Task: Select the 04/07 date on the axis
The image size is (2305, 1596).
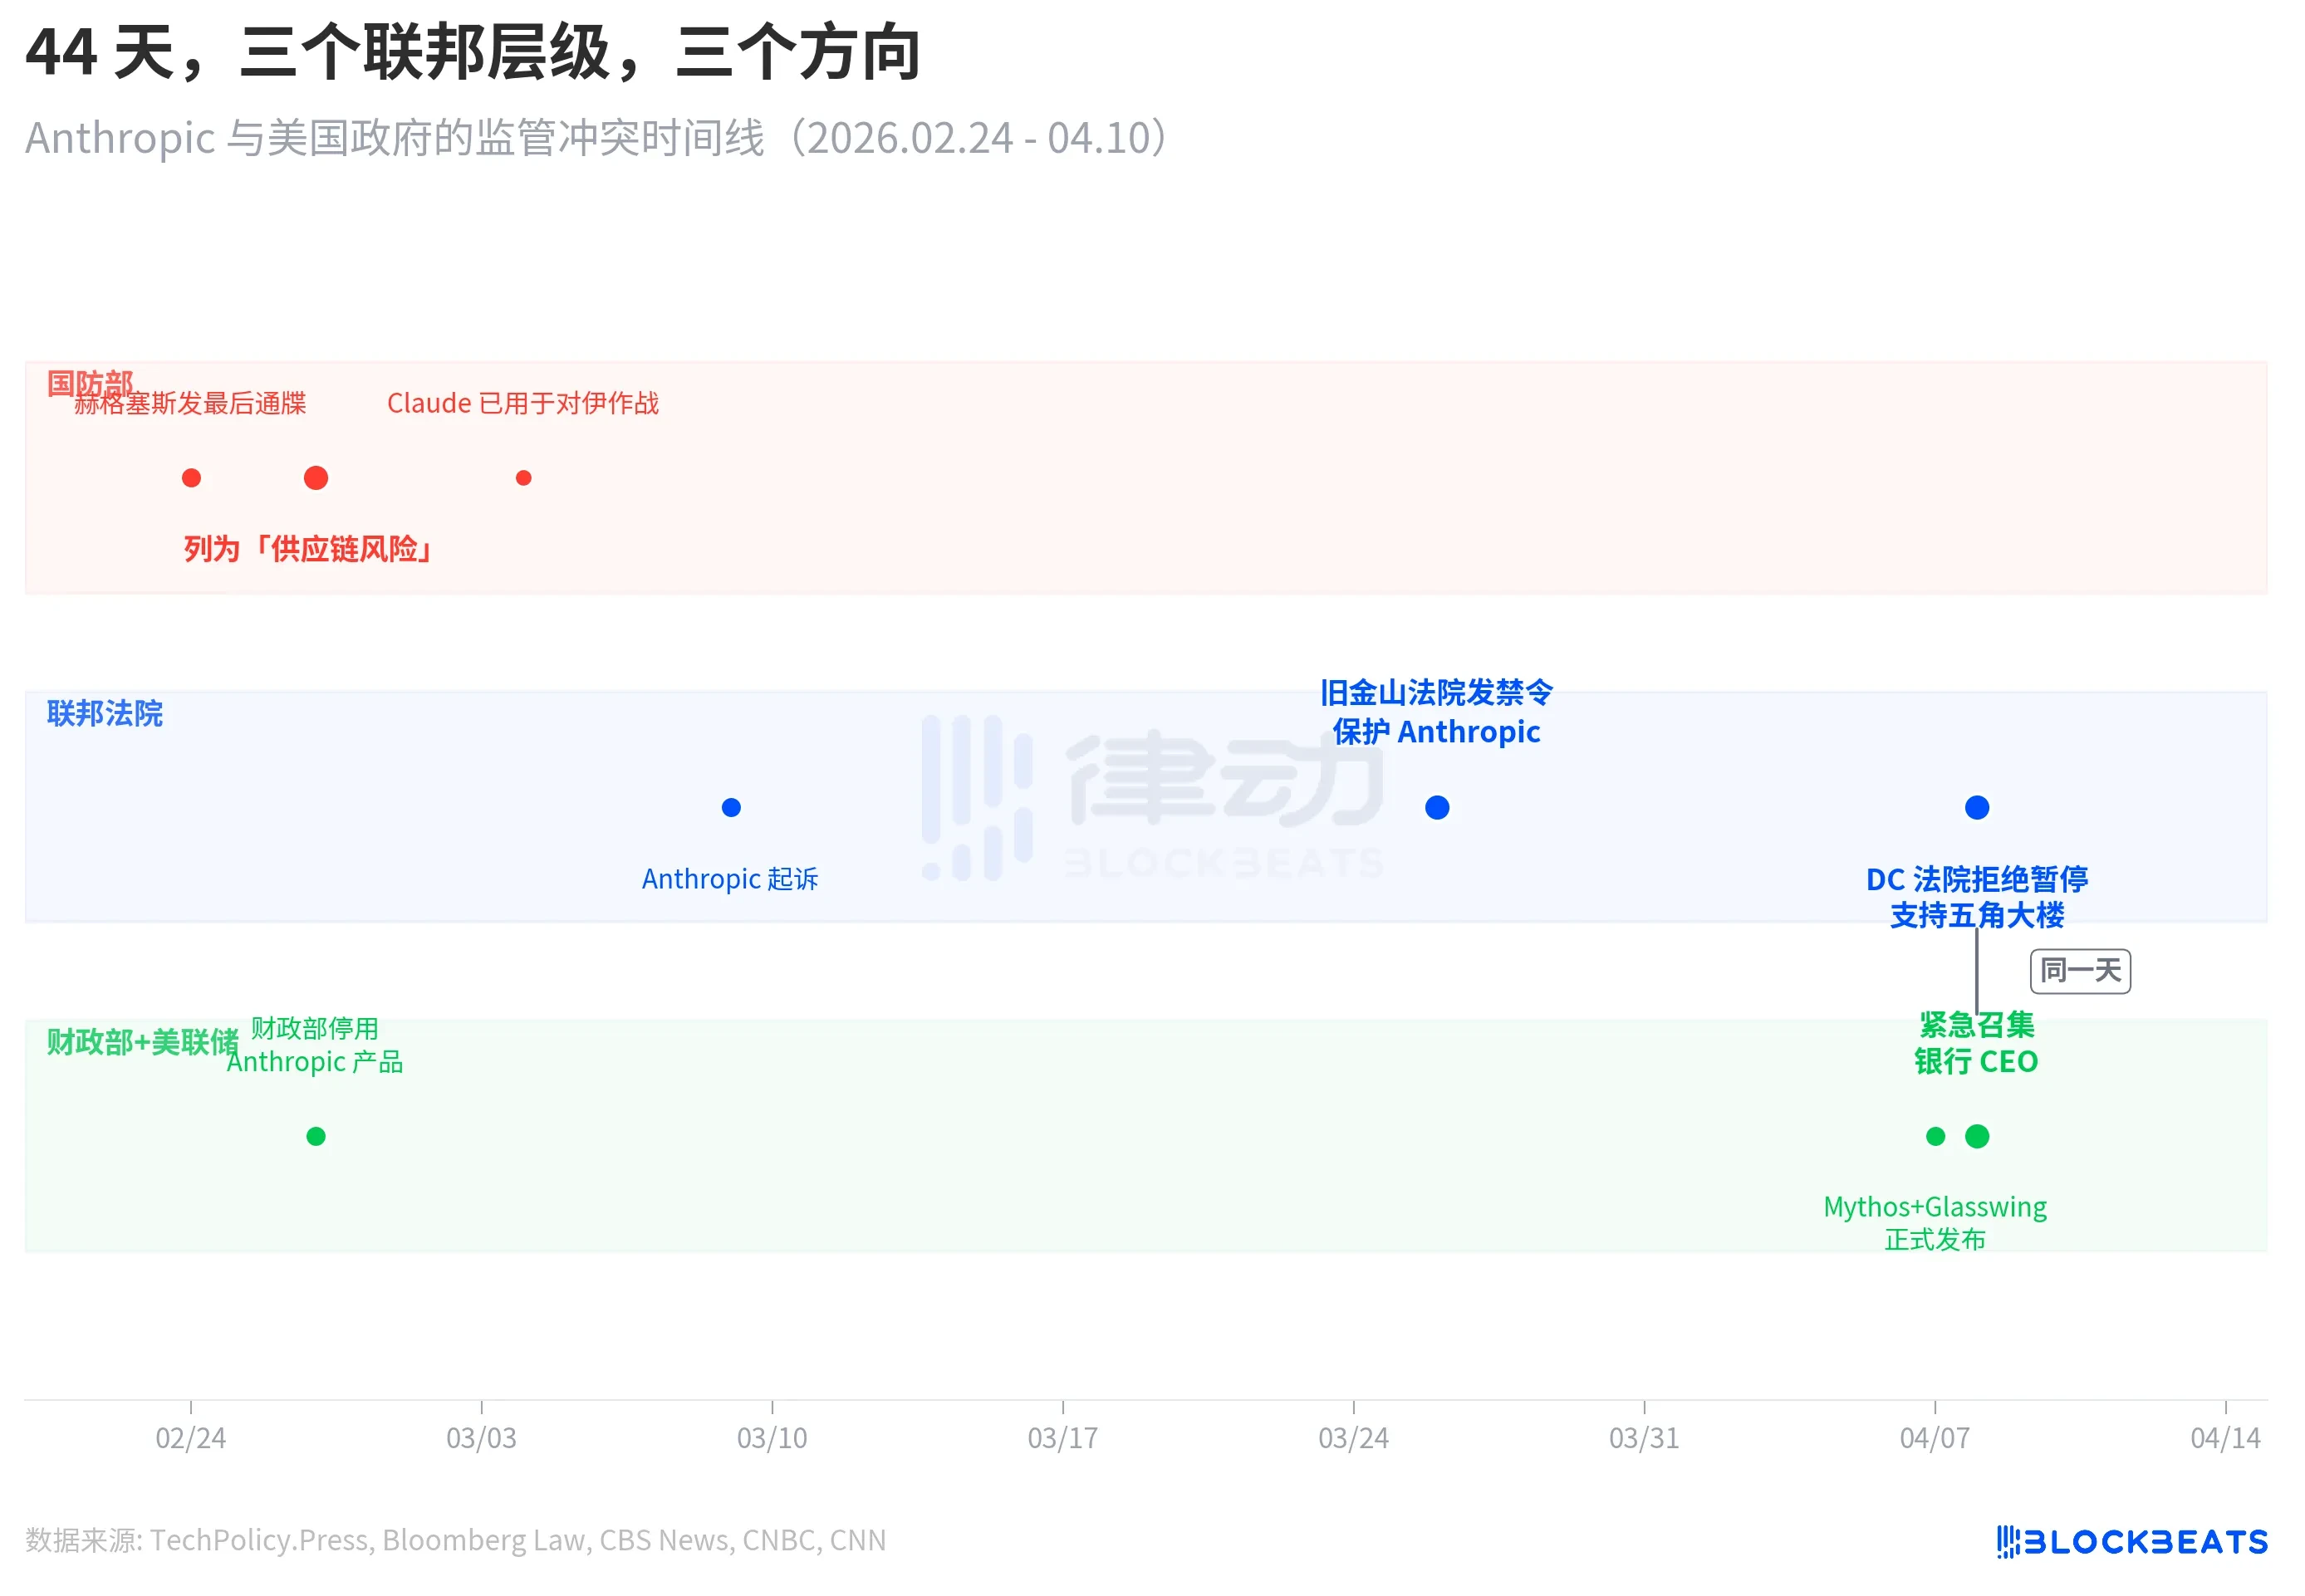Action: click(1934, 1438)
